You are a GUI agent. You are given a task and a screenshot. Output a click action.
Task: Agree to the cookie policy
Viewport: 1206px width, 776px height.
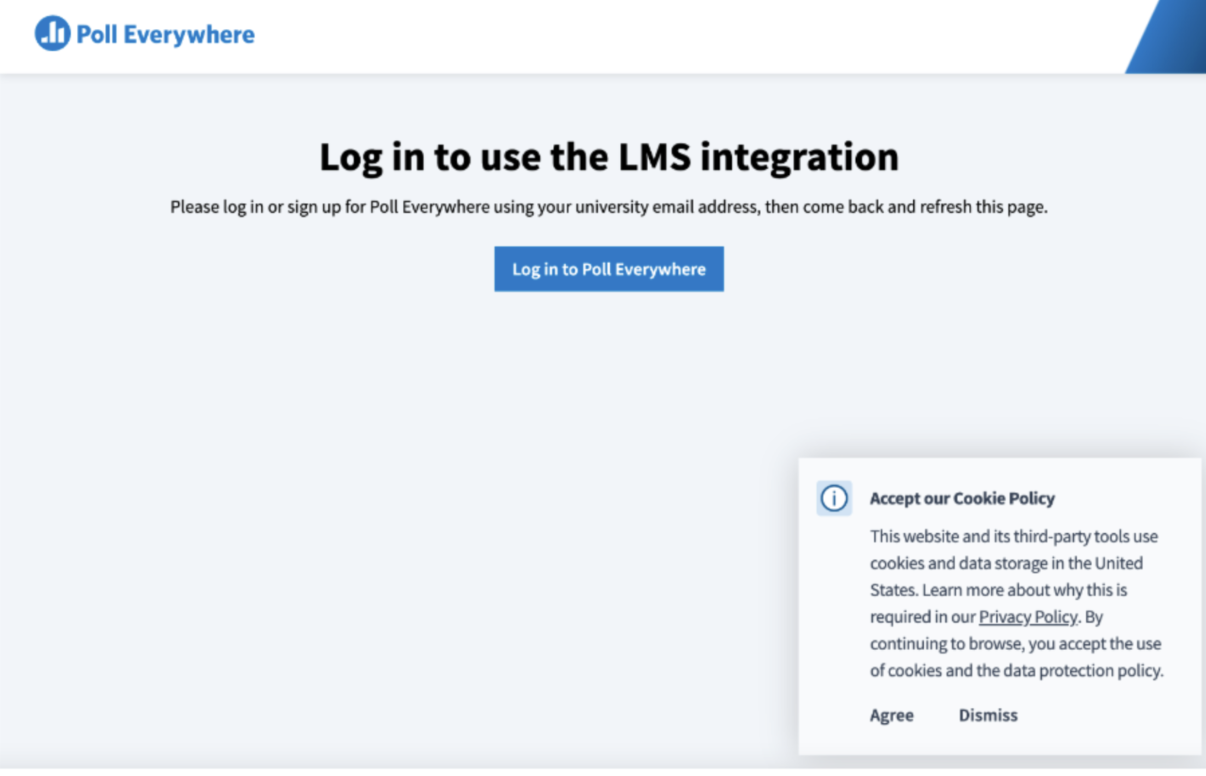pos(892,715)
